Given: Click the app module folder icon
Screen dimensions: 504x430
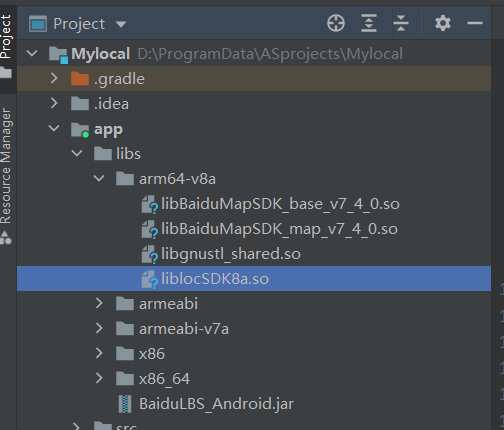Looking at the screenshot, I should coord(80,130).
